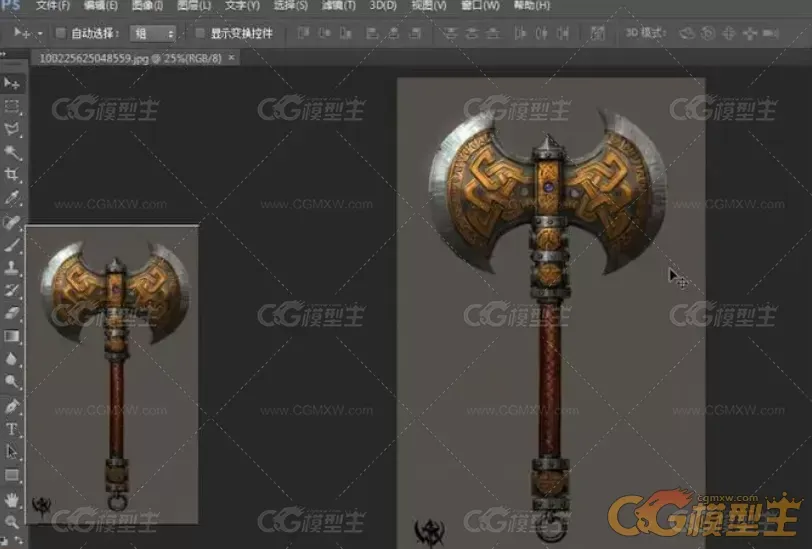Click the align left edges icon

tap(372, 34)
